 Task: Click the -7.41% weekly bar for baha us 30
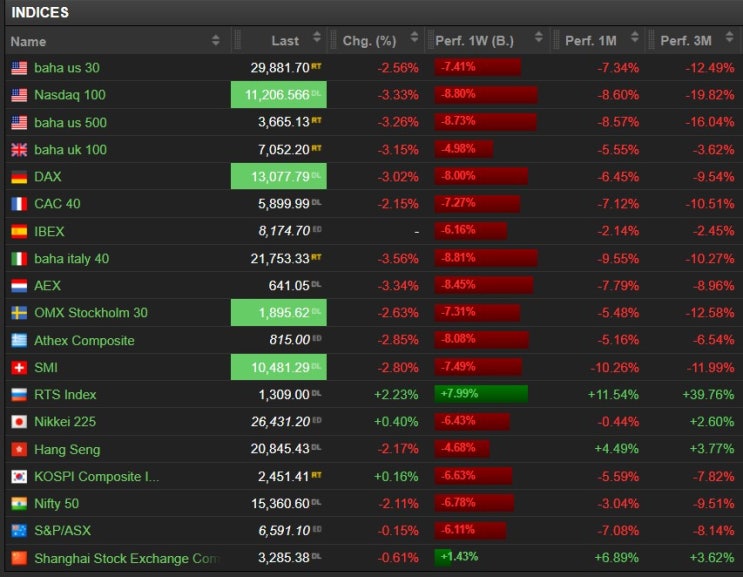(x=478, y=67)
